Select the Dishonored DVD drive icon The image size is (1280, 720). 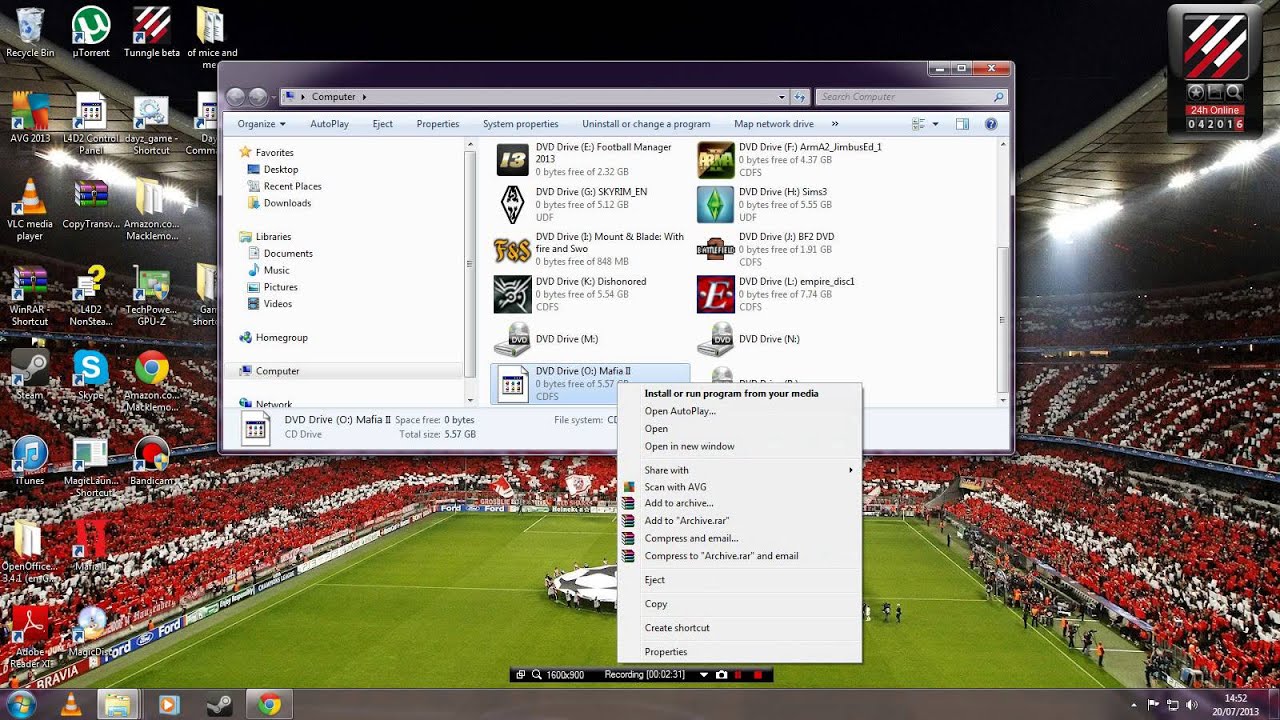[x=513, y=295]
